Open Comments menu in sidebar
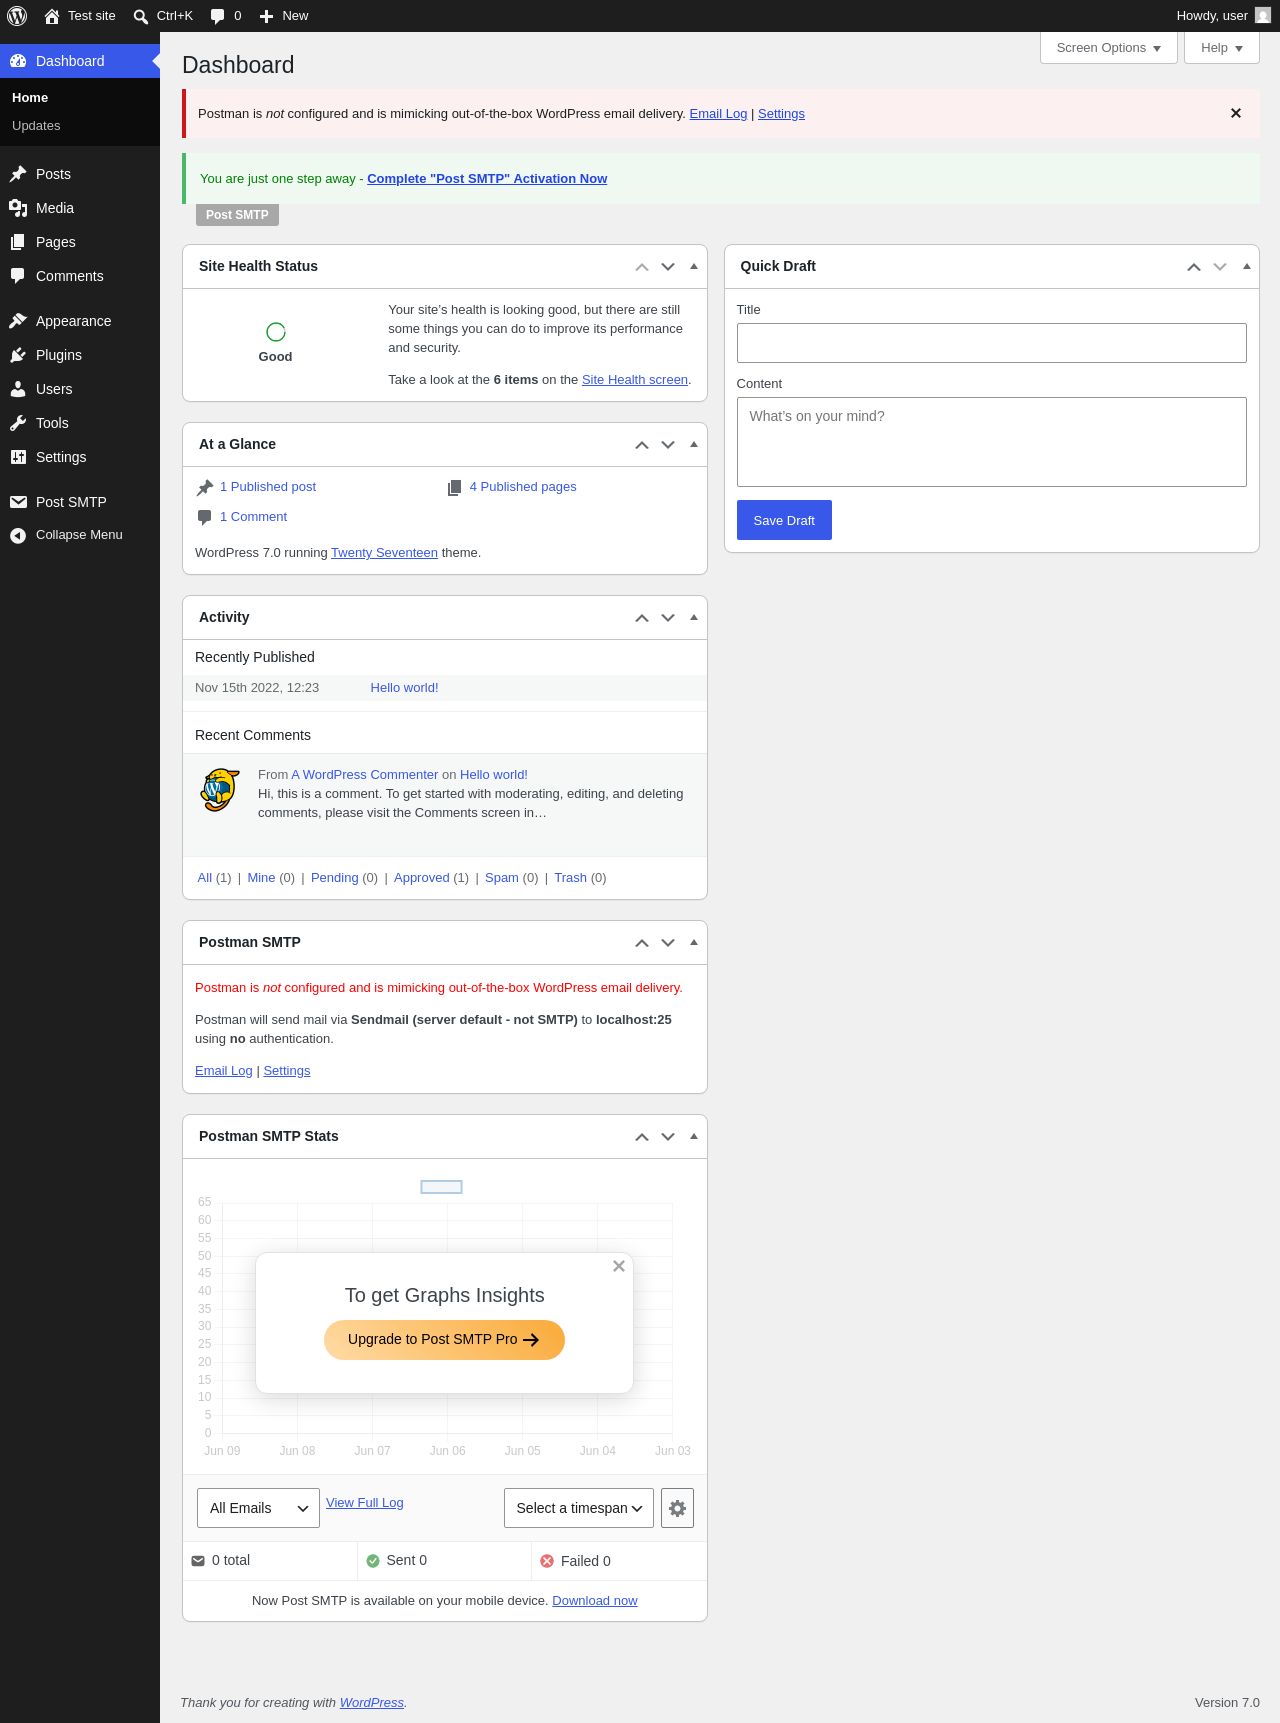 (x=80, y=276)
